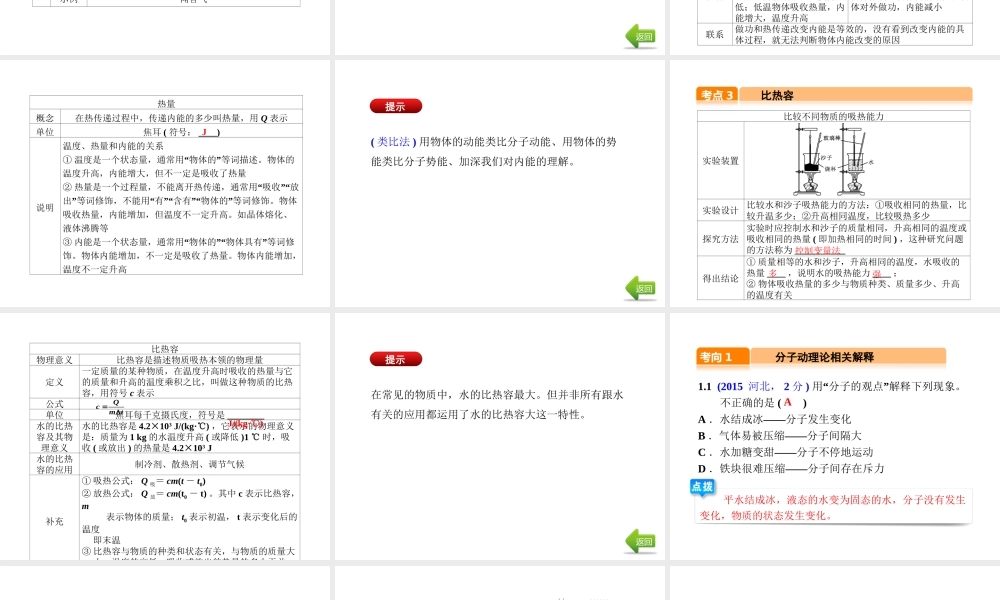Click the 分子动理论相关解释 heading banner

(x=848, y=357)
